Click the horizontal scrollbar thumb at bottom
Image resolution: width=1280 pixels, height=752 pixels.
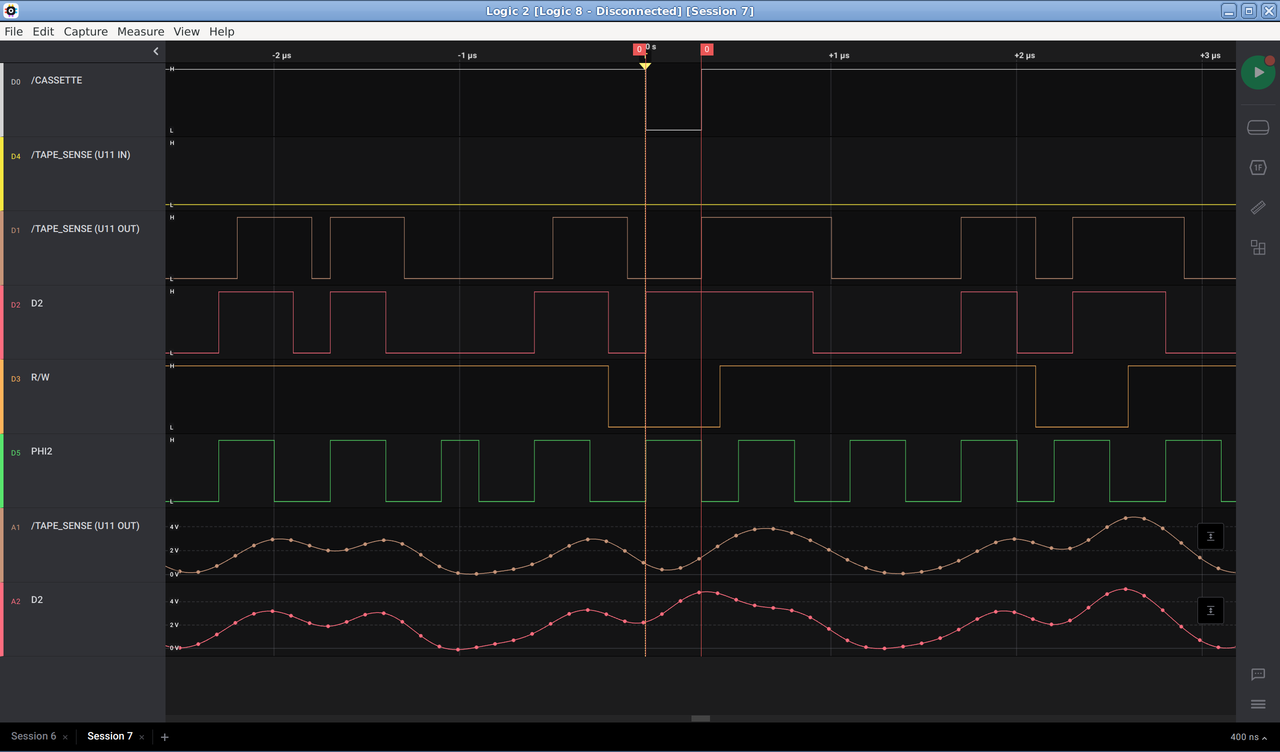point(700,718)
